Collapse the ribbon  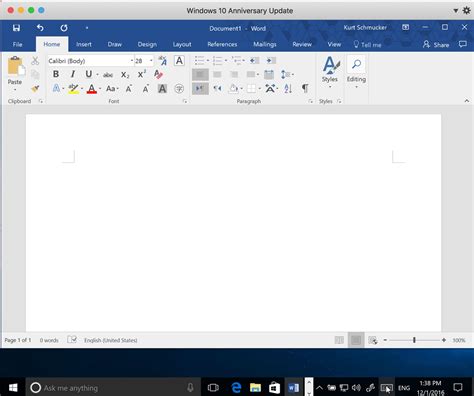(466, 101)
